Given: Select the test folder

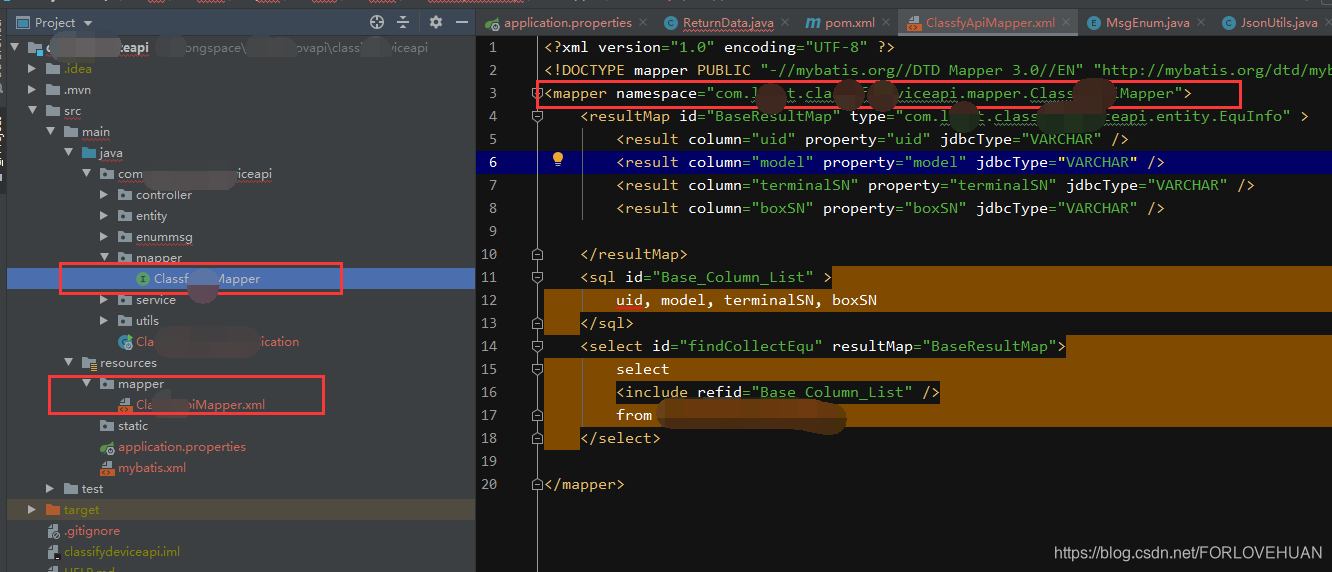Looking at the screenshot, I should click(92, 489).
